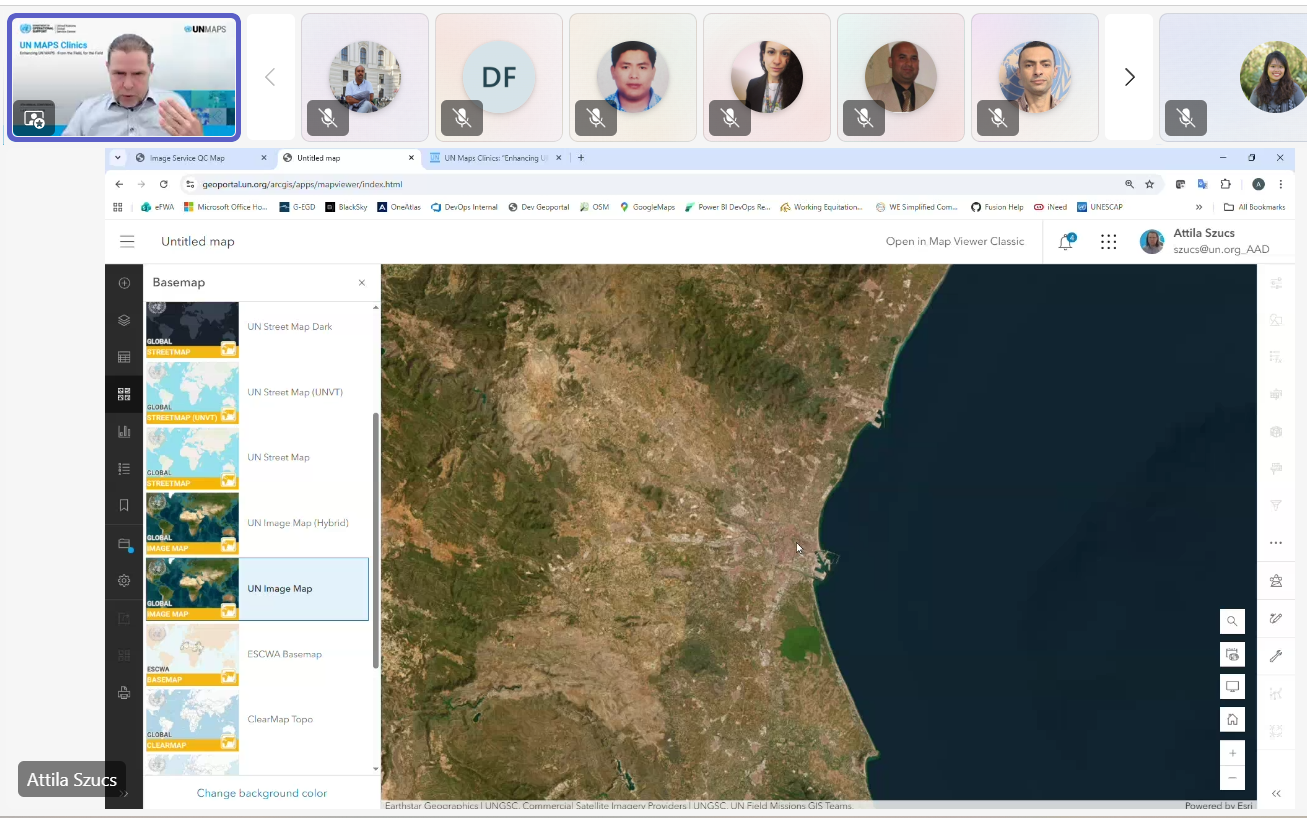This screenshot has width=1307, height=818.
Task: Collapse the right-side settings toolbar
Action: coord(1276,793)
